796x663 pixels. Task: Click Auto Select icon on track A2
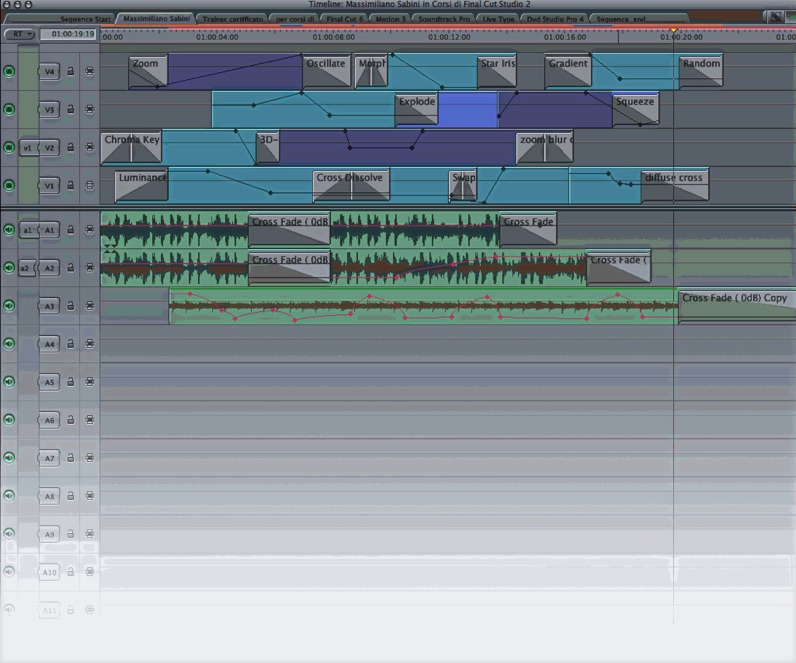tap(90, 268)
